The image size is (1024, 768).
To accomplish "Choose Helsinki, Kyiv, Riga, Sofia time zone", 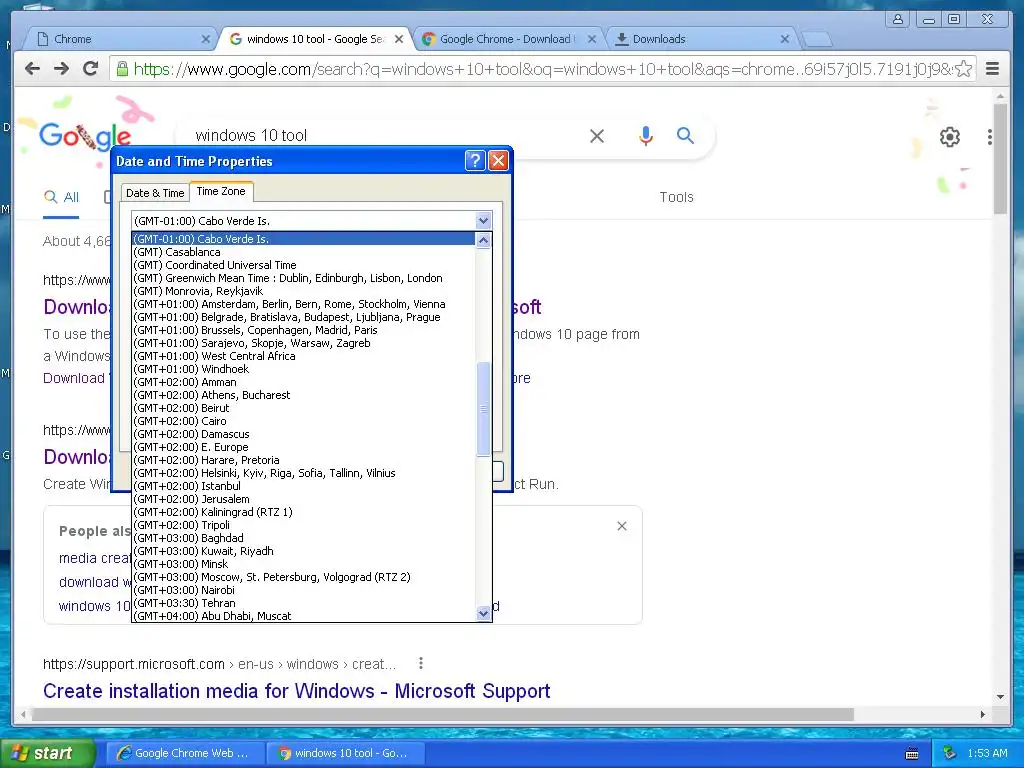I will (303, 473).
